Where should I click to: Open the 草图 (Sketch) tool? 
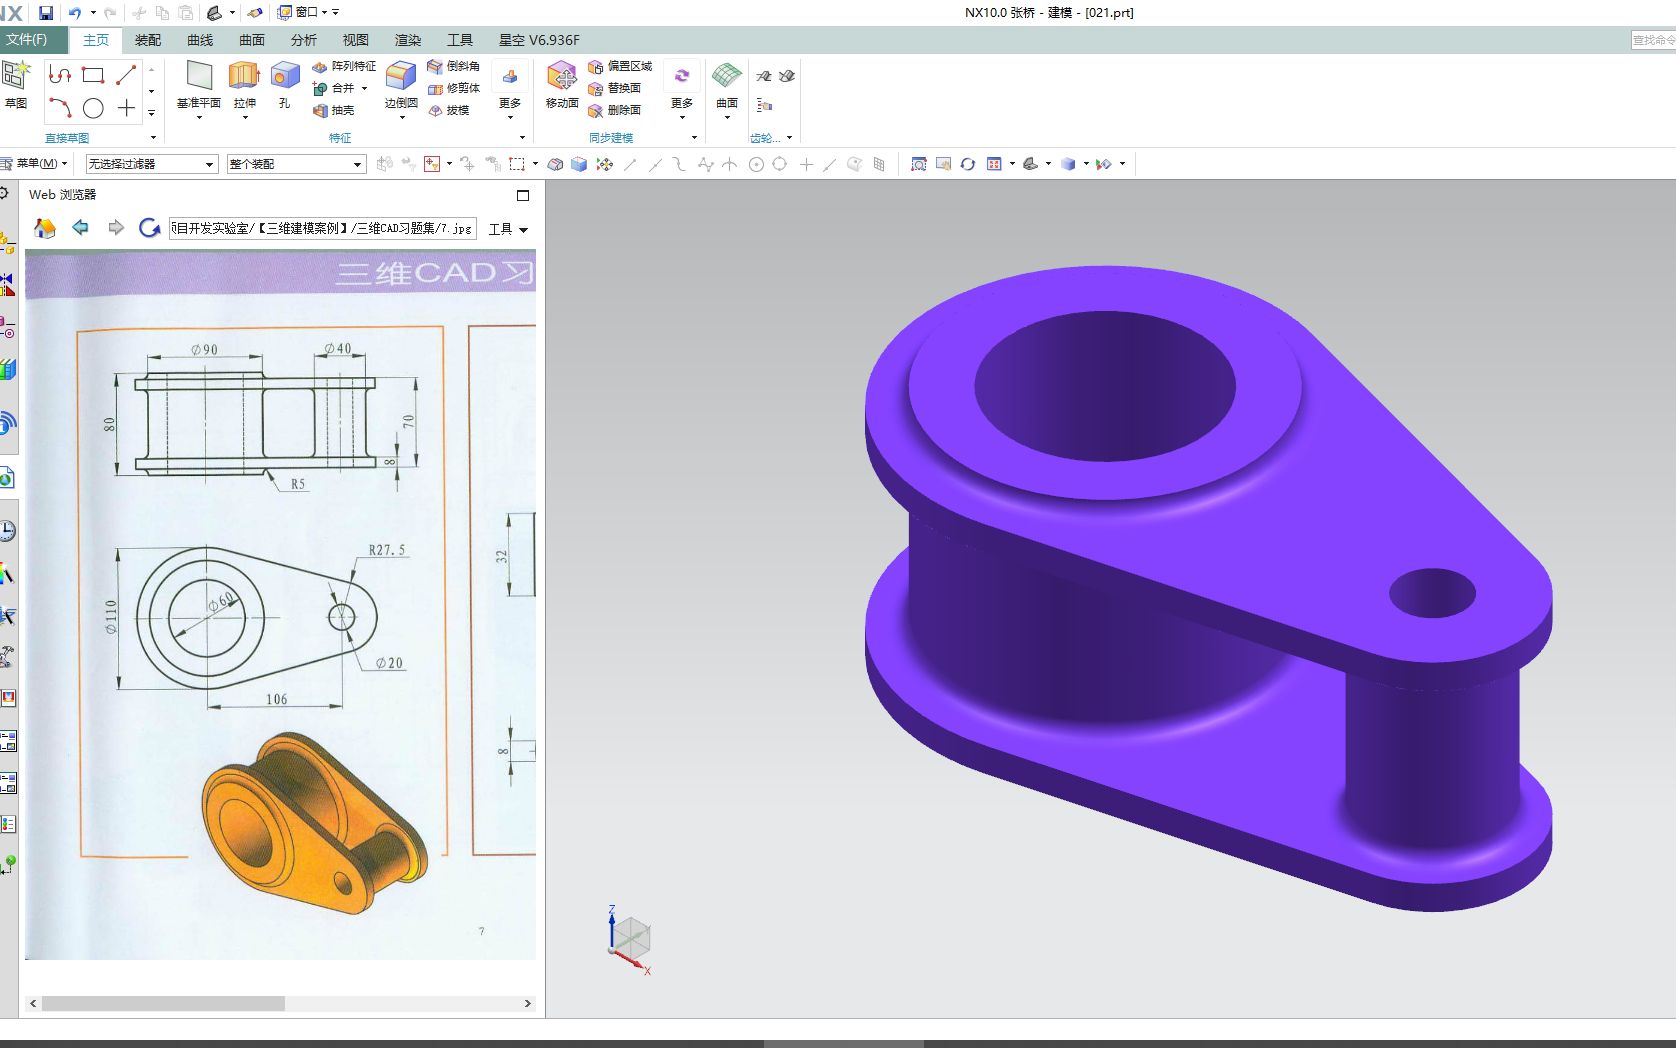point(16,85)
